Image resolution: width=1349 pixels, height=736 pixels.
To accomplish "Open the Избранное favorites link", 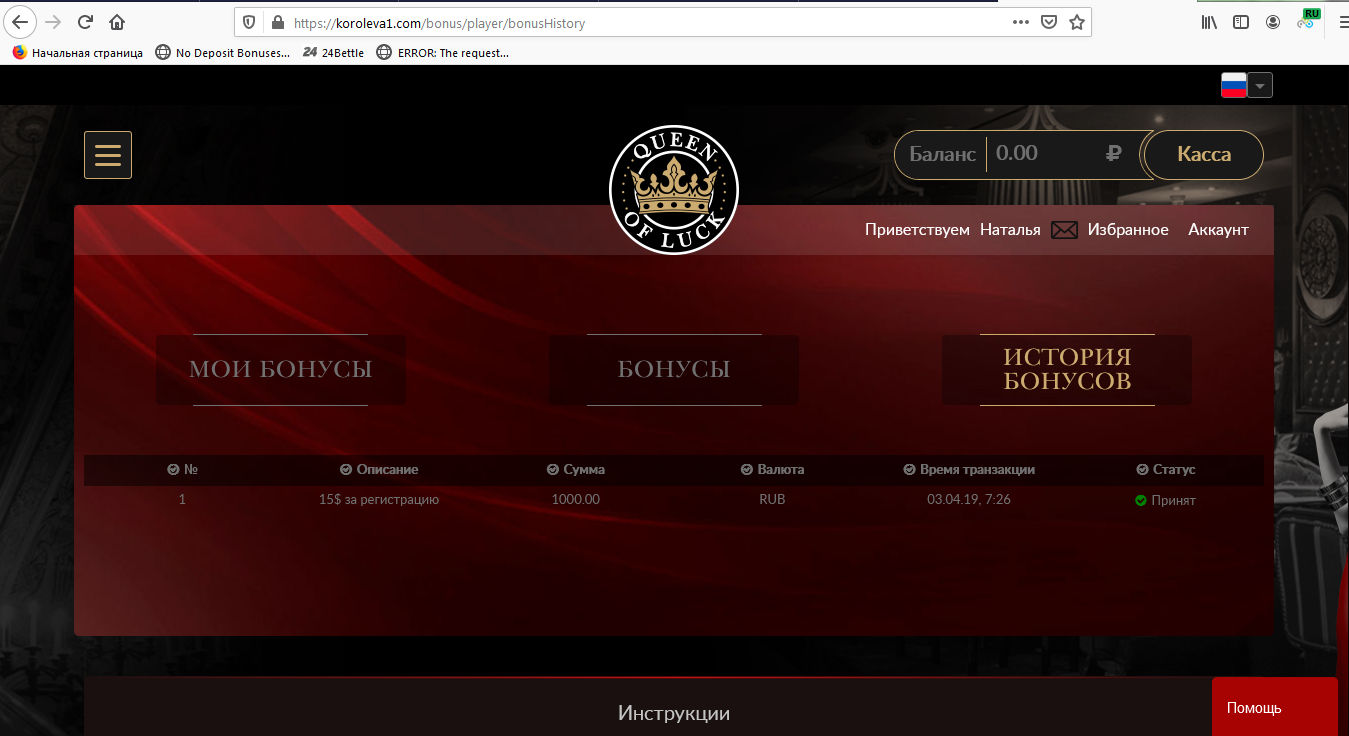I will point(1128,230).
